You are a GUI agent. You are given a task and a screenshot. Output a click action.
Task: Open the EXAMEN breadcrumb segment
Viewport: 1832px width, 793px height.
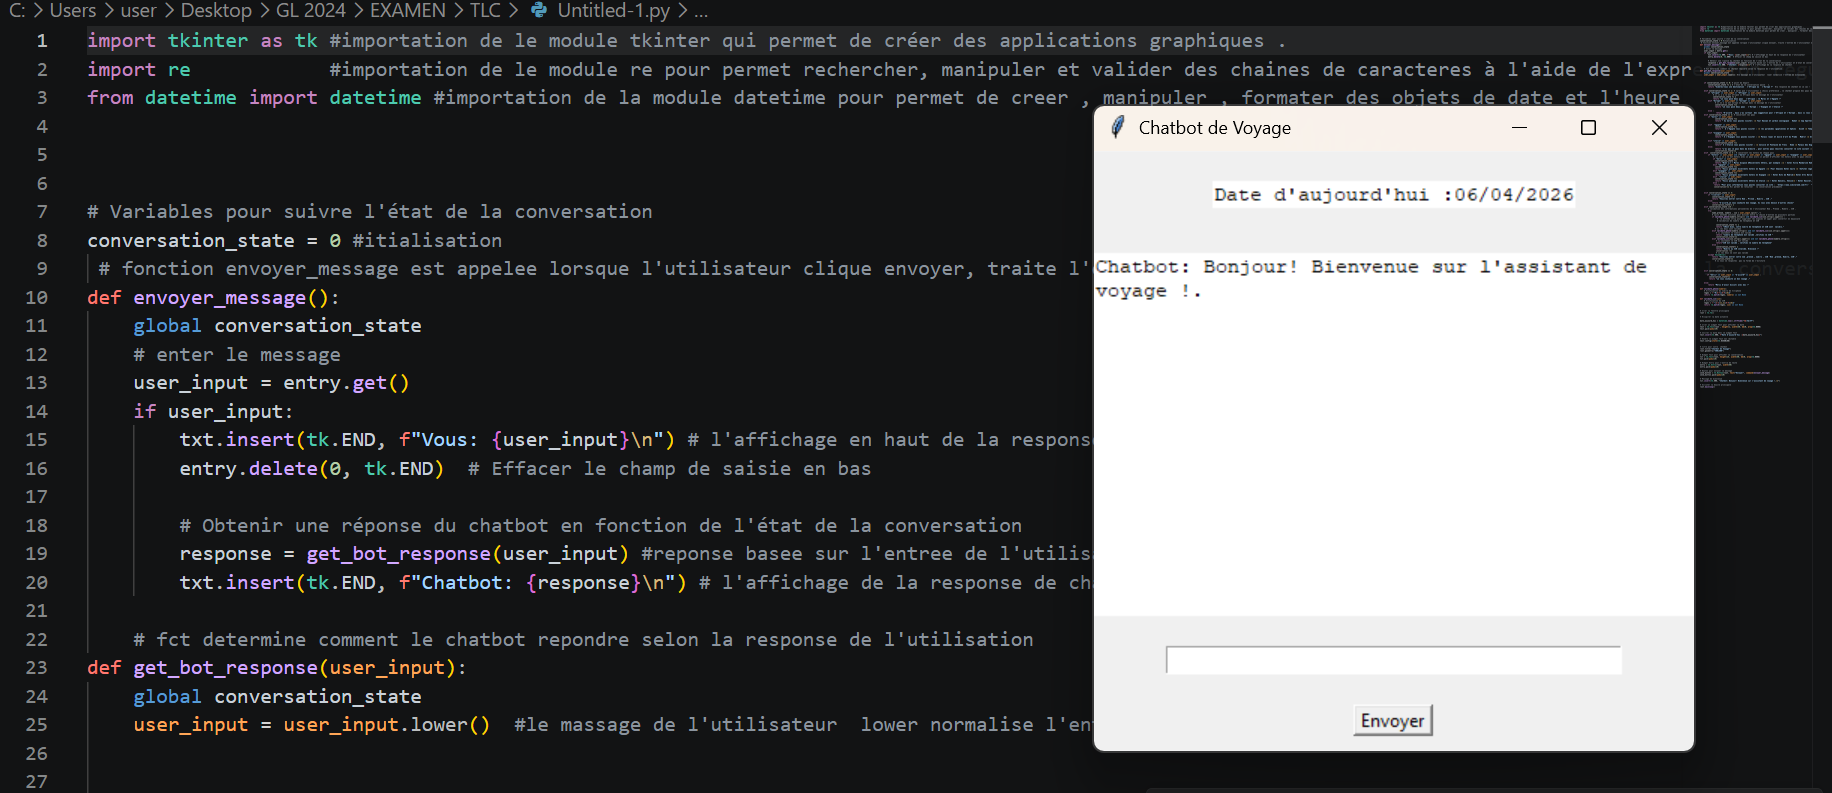click(408, 11)
